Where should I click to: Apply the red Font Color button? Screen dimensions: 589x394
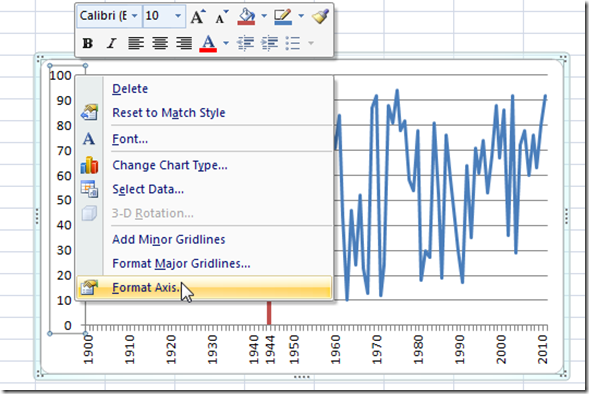click(x=208, y=43)
